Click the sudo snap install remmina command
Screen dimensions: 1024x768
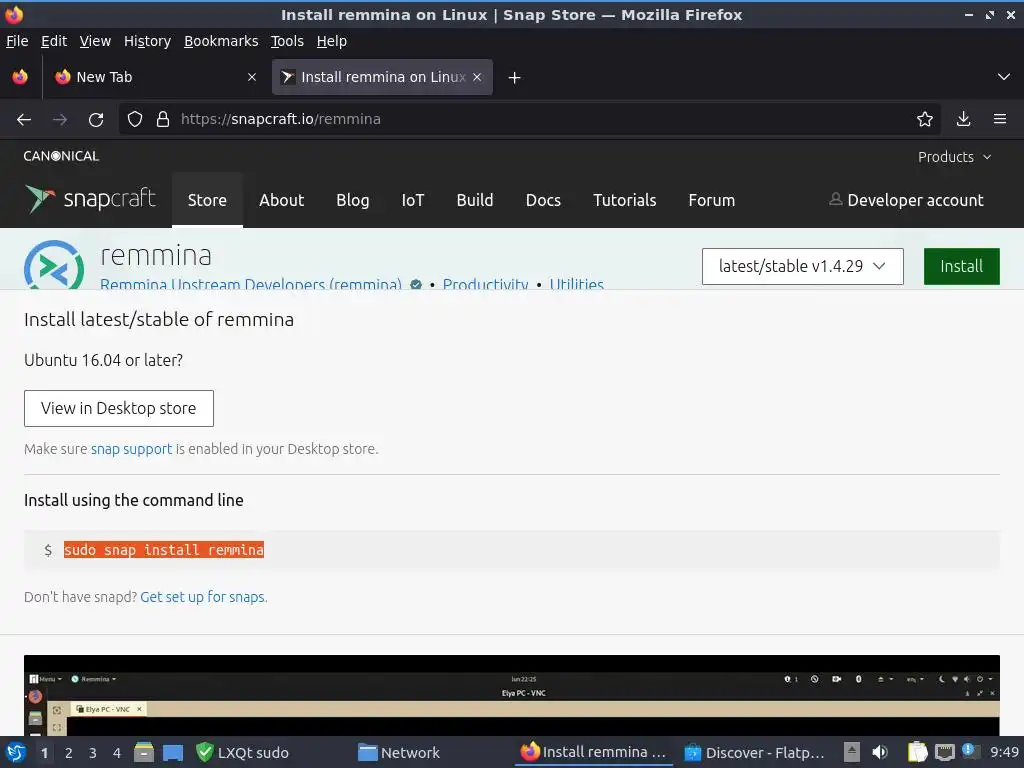tap(164, 550)
